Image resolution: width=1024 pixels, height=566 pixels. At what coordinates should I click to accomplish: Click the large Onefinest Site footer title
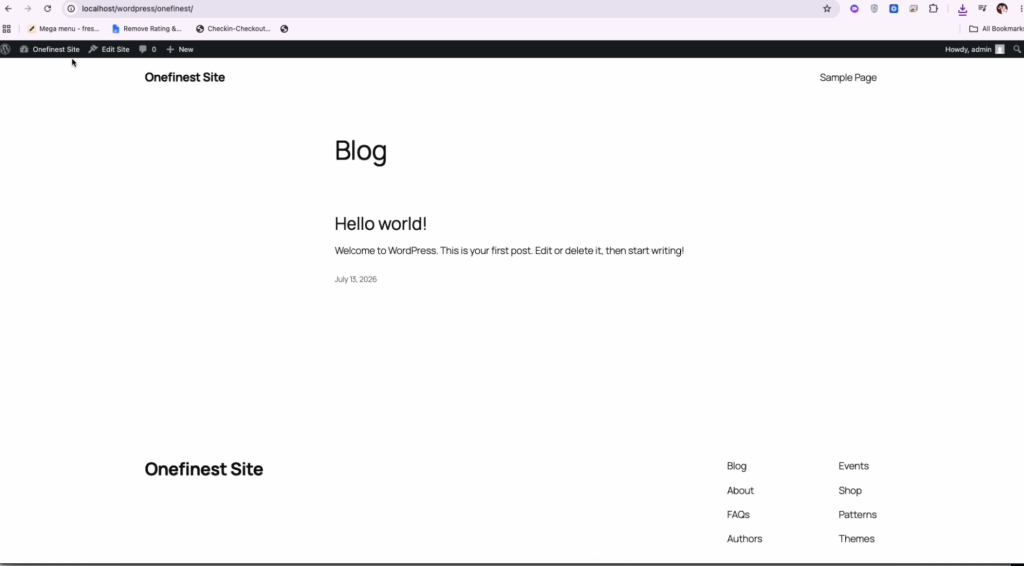[204, 469]
